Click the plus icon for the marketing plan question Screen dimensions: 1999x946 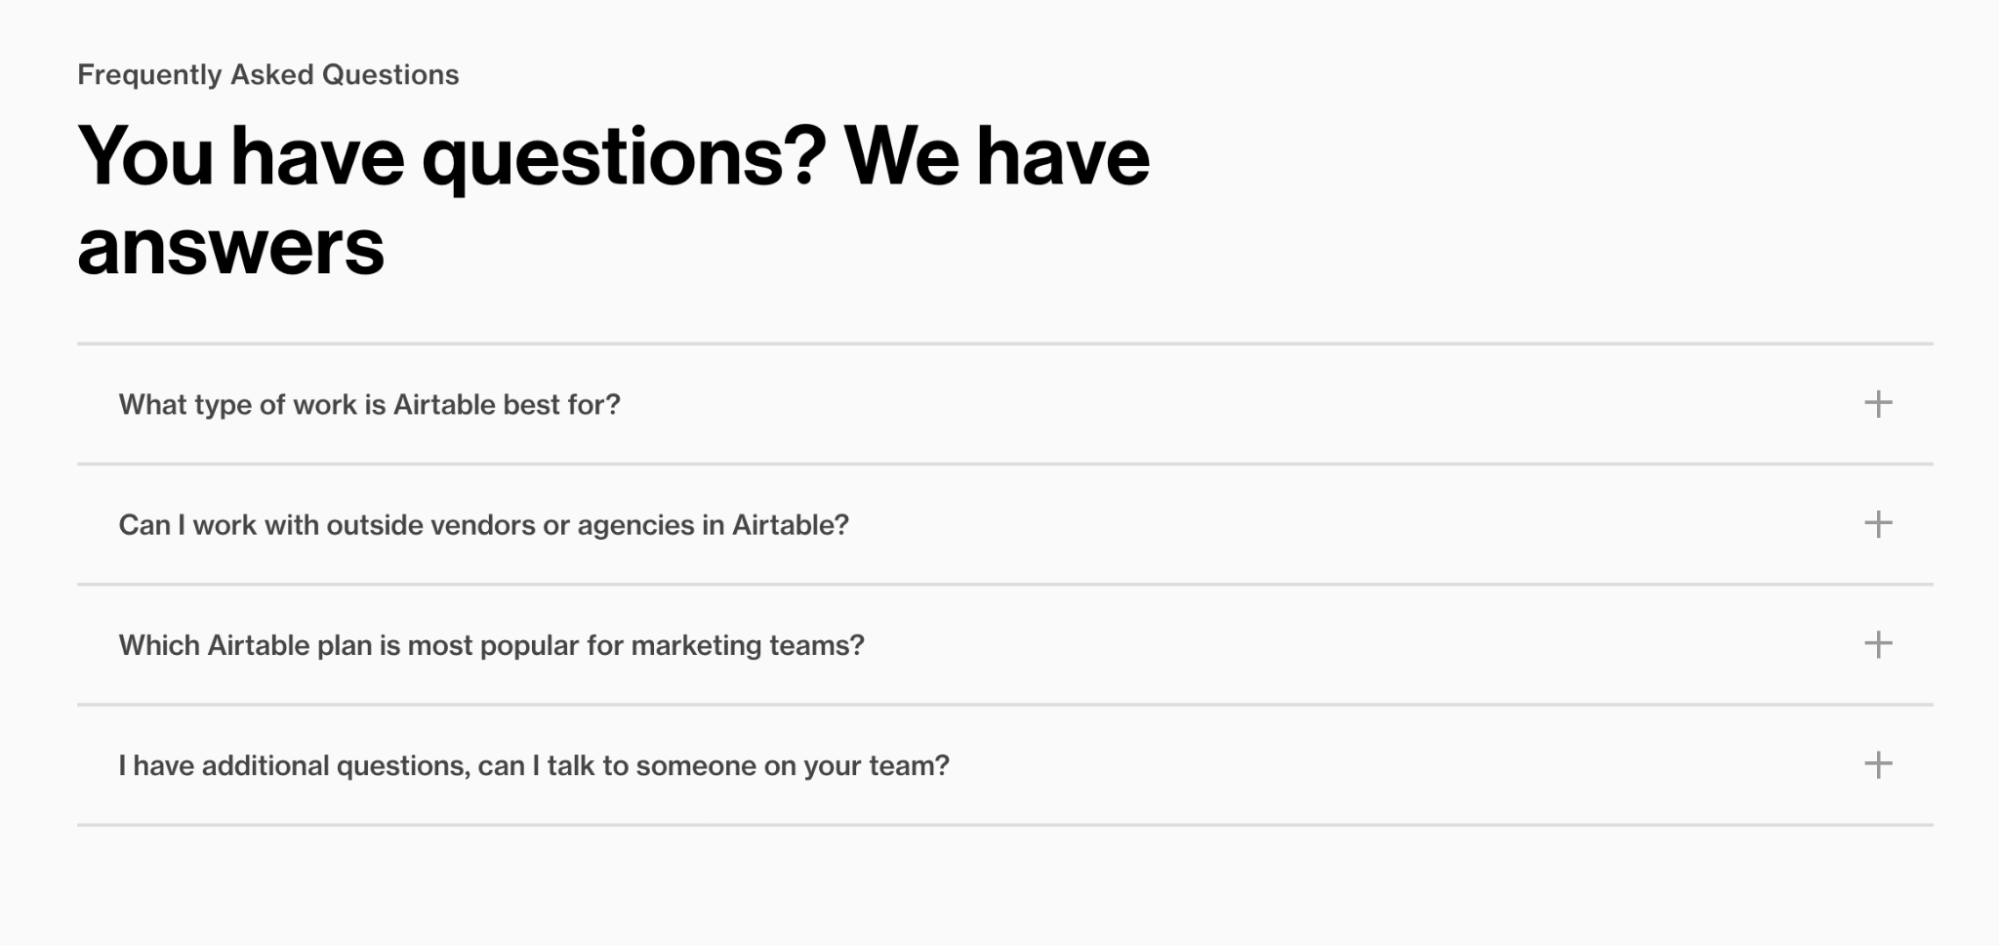coord(1879,646)
